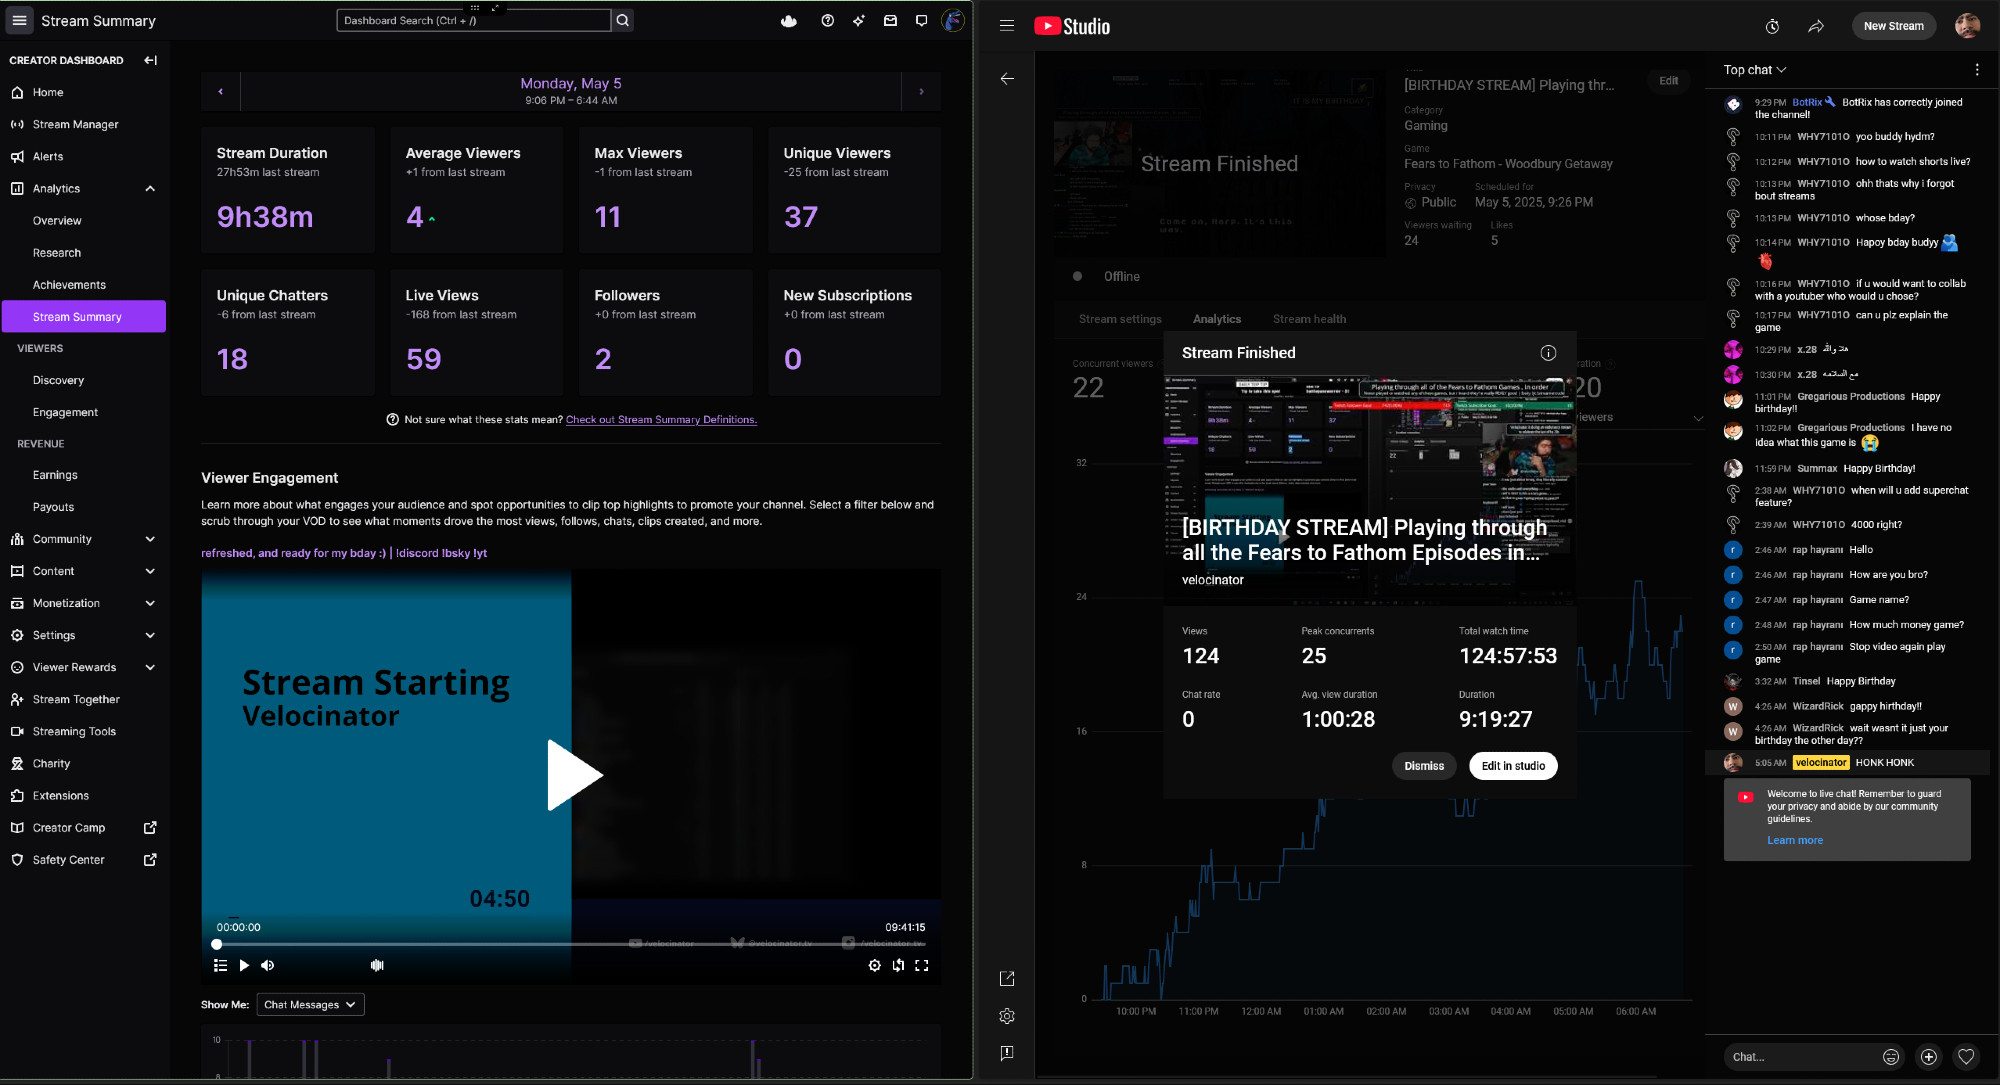Open chat more-options three dots
This screenshot has width=2000, height=1085.
(x=1976, y=70)
